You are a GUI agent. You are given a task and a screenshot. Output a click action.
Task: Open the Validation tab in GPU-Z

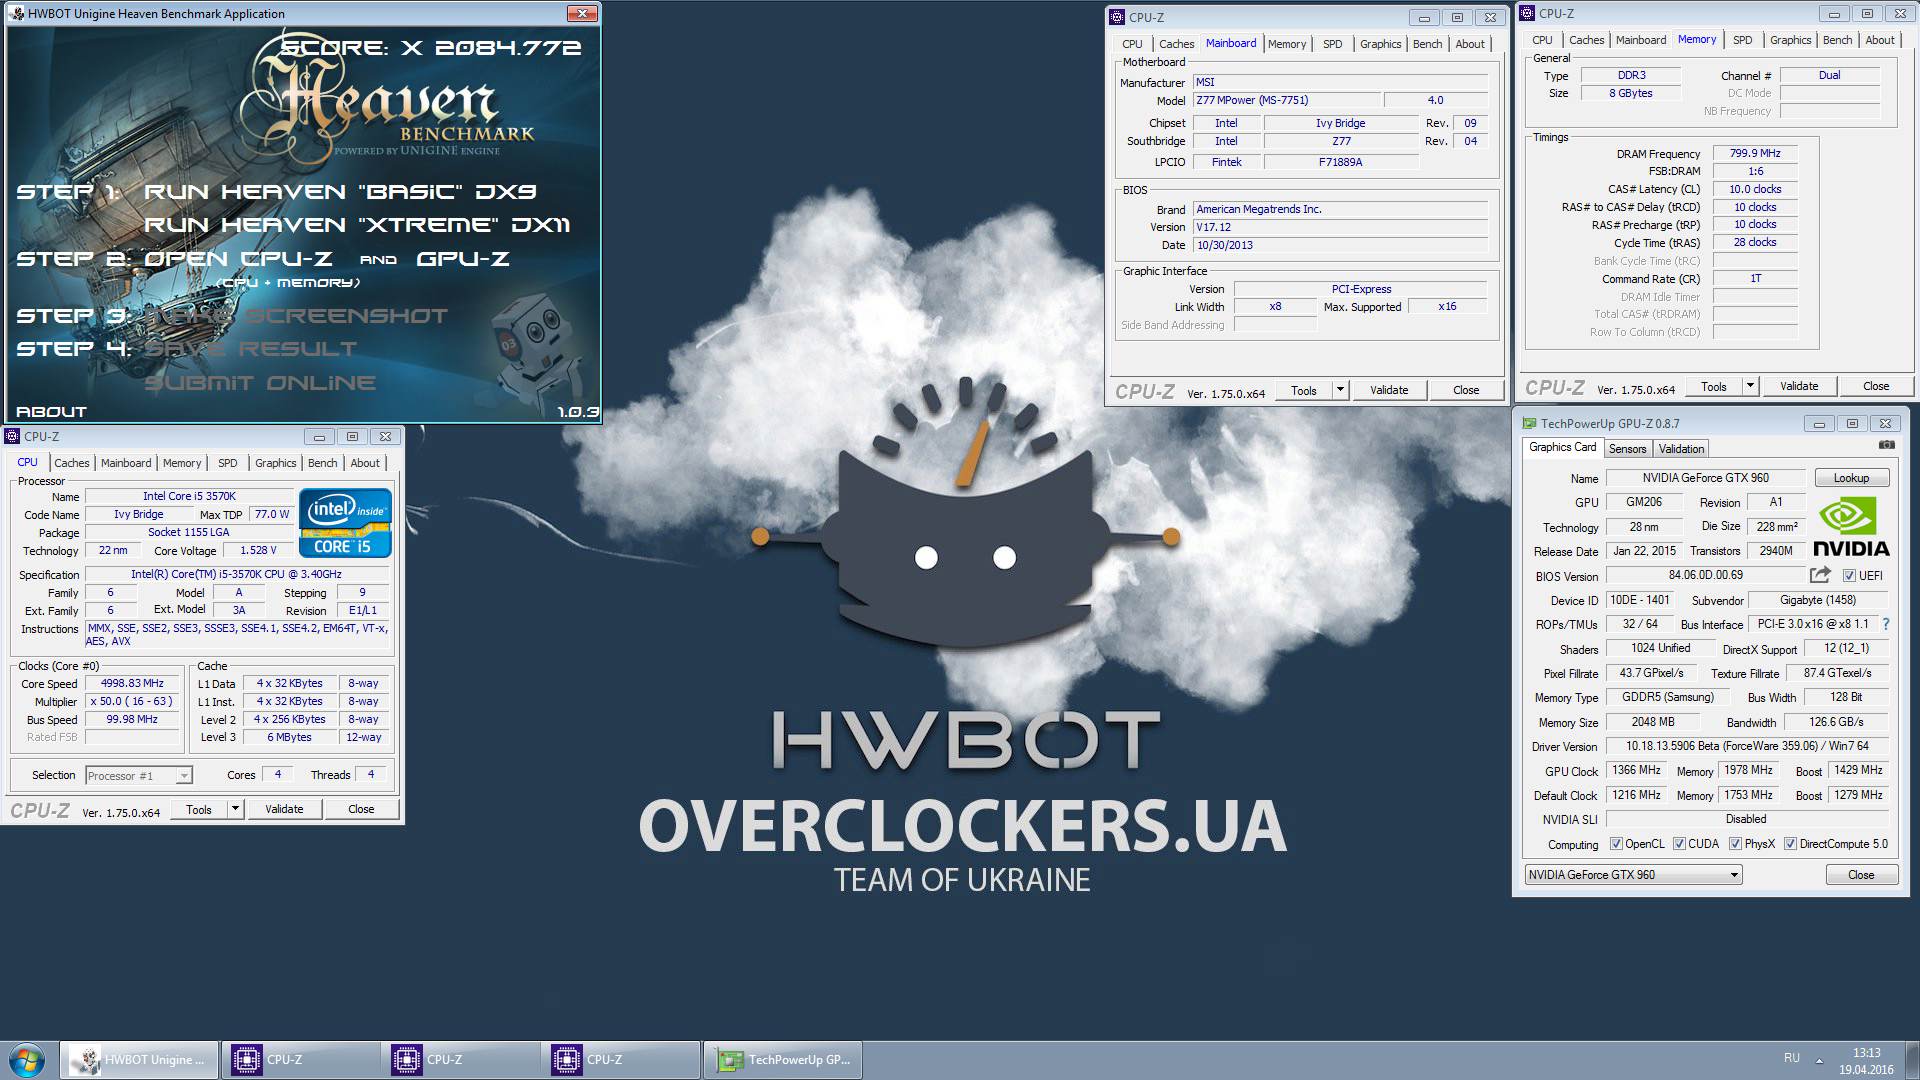(1681, 449)
